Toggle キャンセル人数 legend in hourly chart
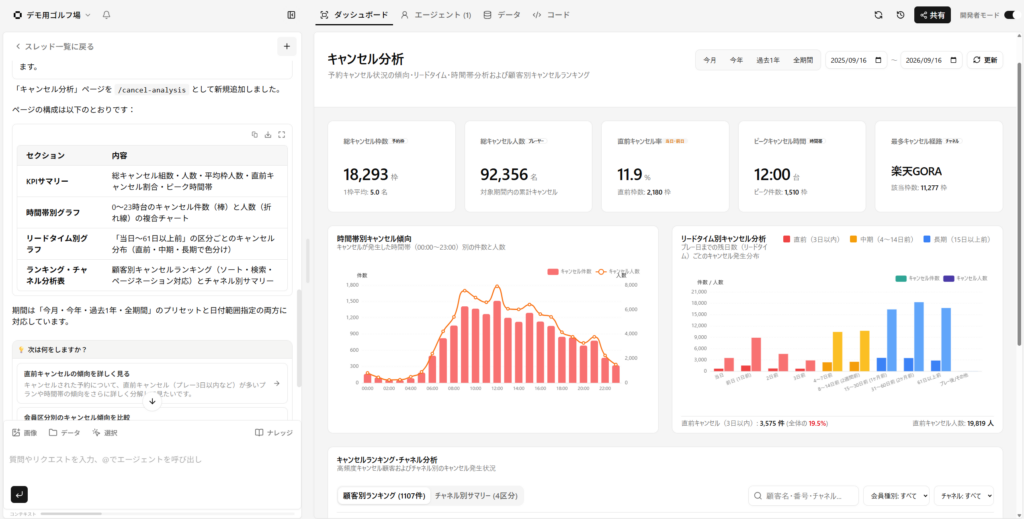This screenshot has height=519, width=1024. coord(620,271)
